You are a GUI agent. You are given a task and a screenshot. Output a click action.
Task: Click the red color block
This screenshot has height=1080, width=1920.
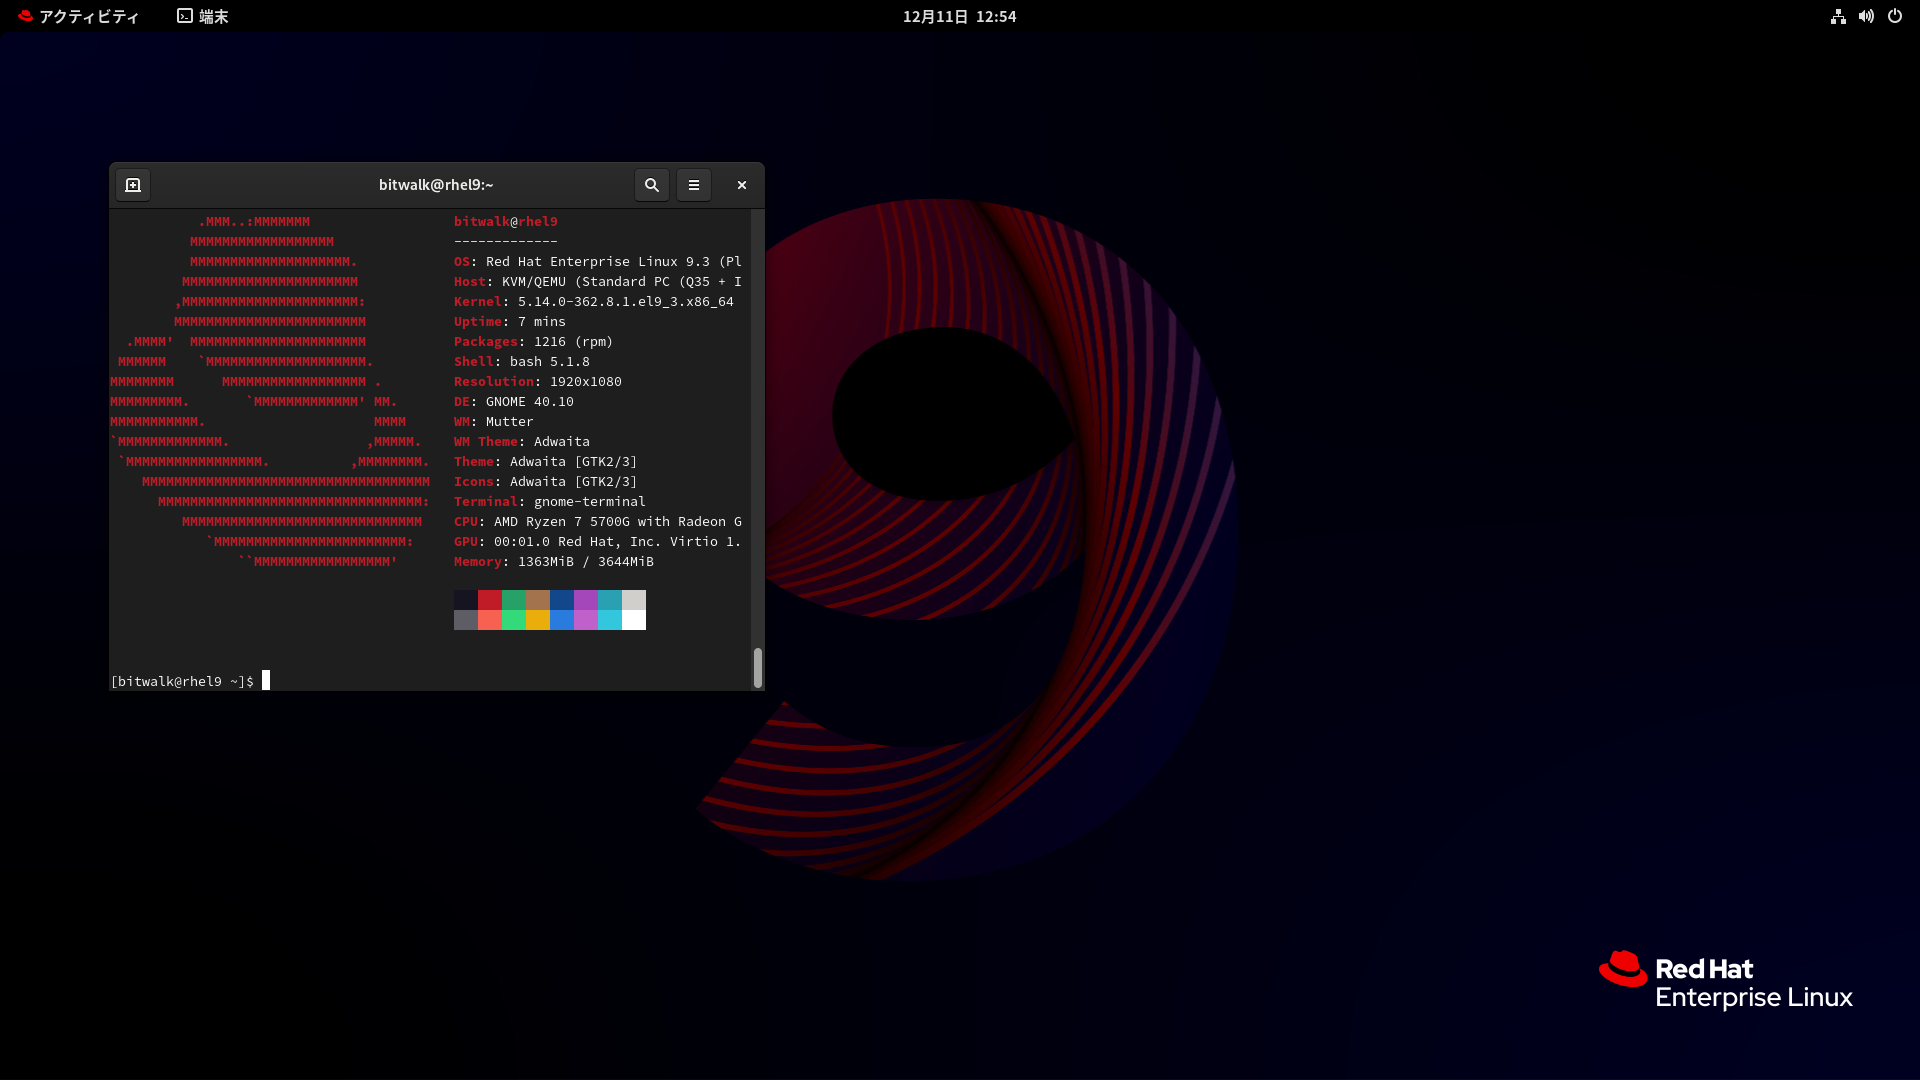(x=490, y=600)
